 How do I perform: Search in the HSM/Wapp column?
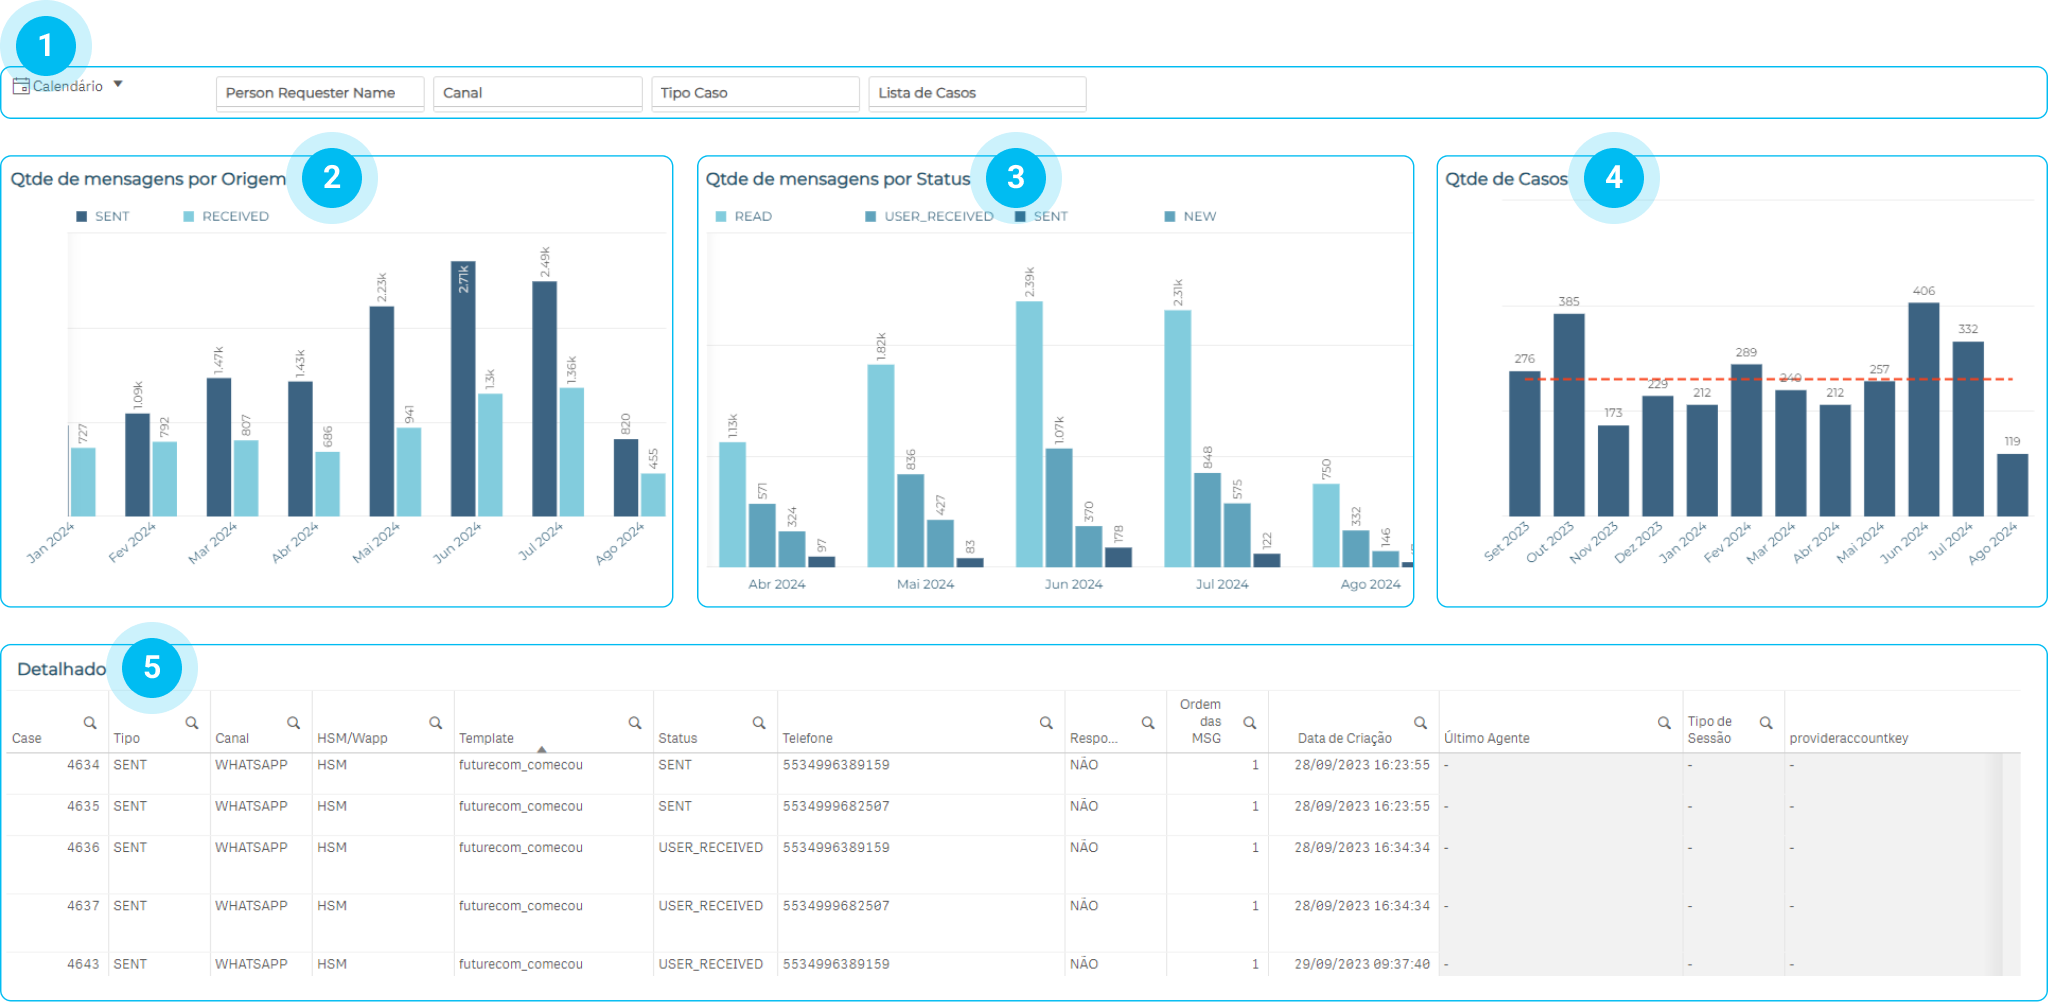tap(436, 723)
